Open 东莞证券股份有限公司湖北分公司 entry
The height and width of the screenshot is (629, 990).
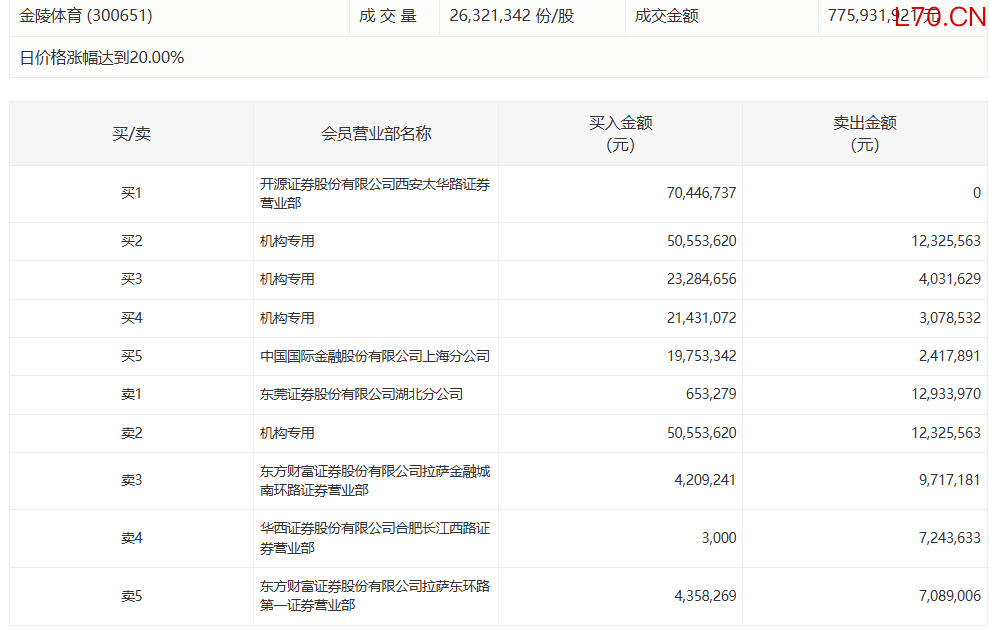361,395
